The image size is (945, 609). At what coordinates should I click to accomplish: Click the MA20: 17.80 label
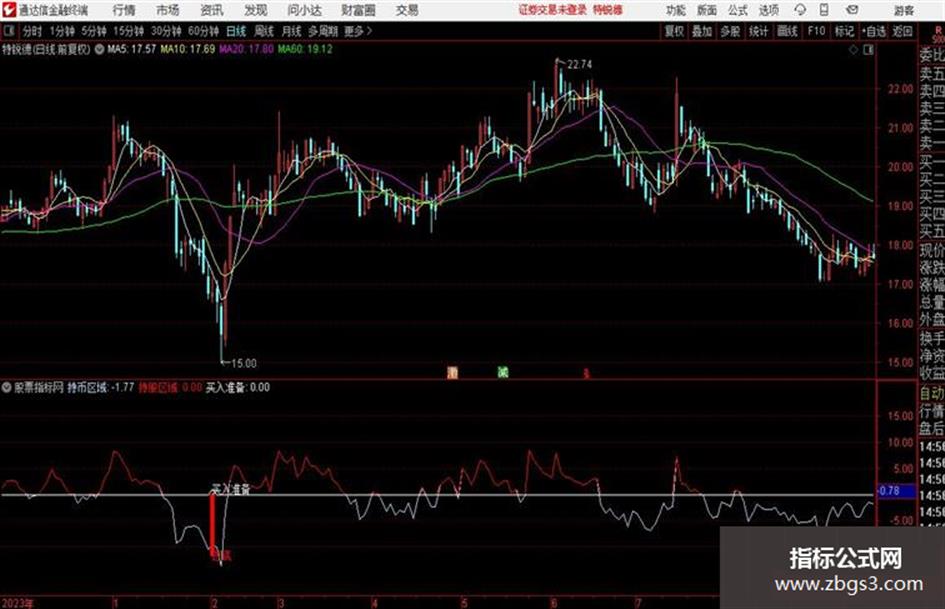point(246,49)
